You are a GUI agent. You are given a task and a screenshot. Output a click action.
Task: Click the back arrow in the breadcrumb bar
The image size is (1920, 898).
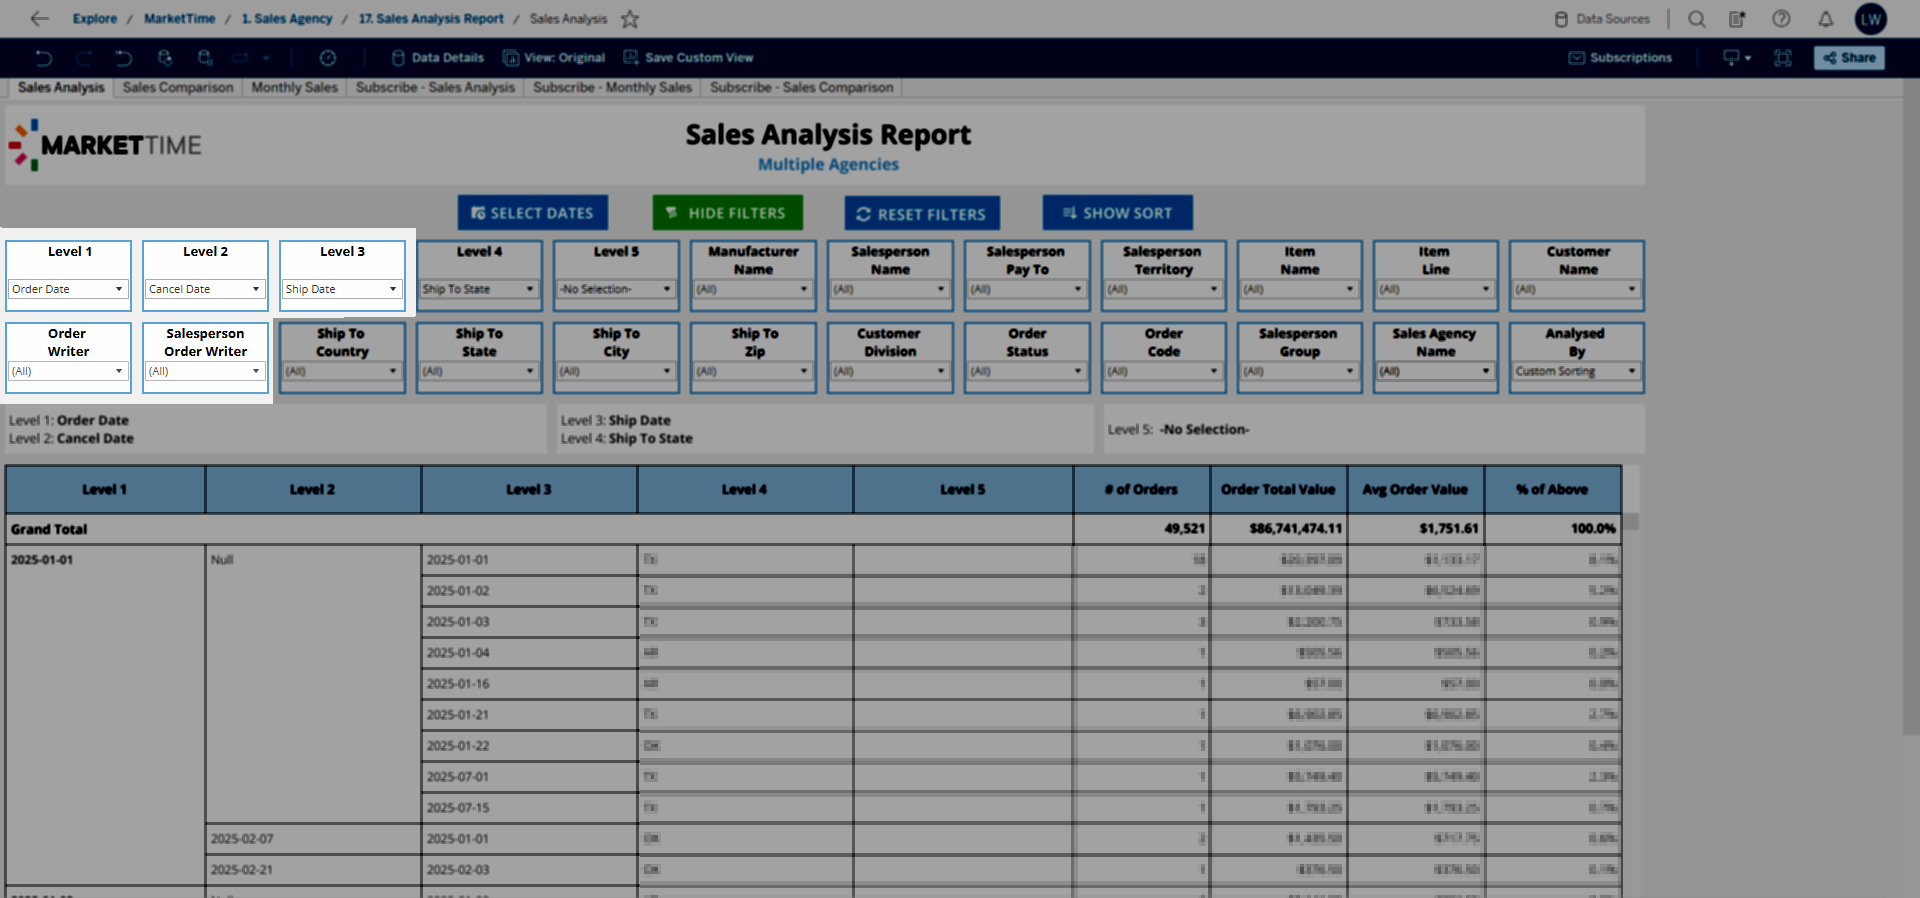(x=40, y=18)
